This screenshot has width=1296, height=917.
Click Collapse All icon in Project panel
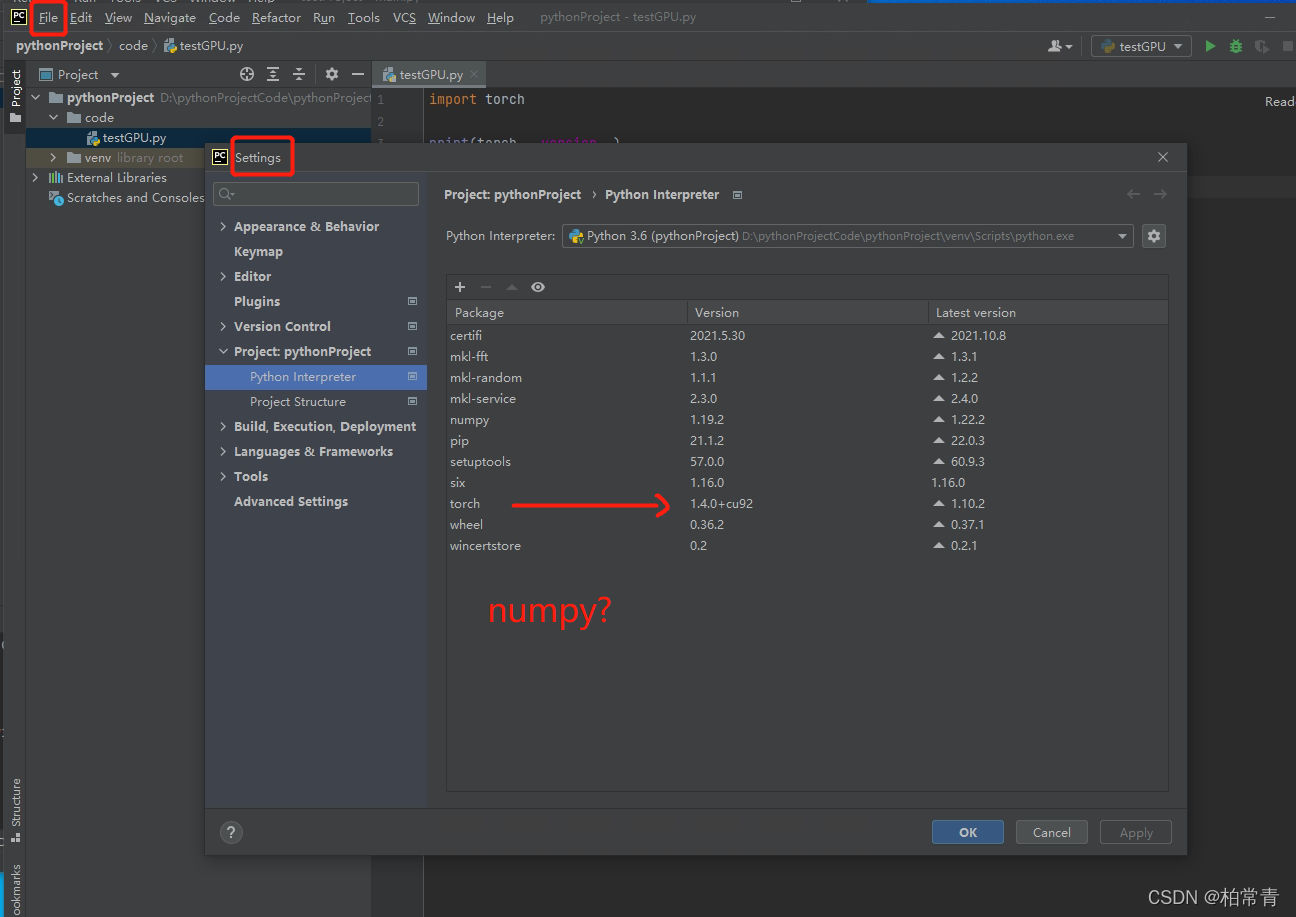[x=298, y=74]
